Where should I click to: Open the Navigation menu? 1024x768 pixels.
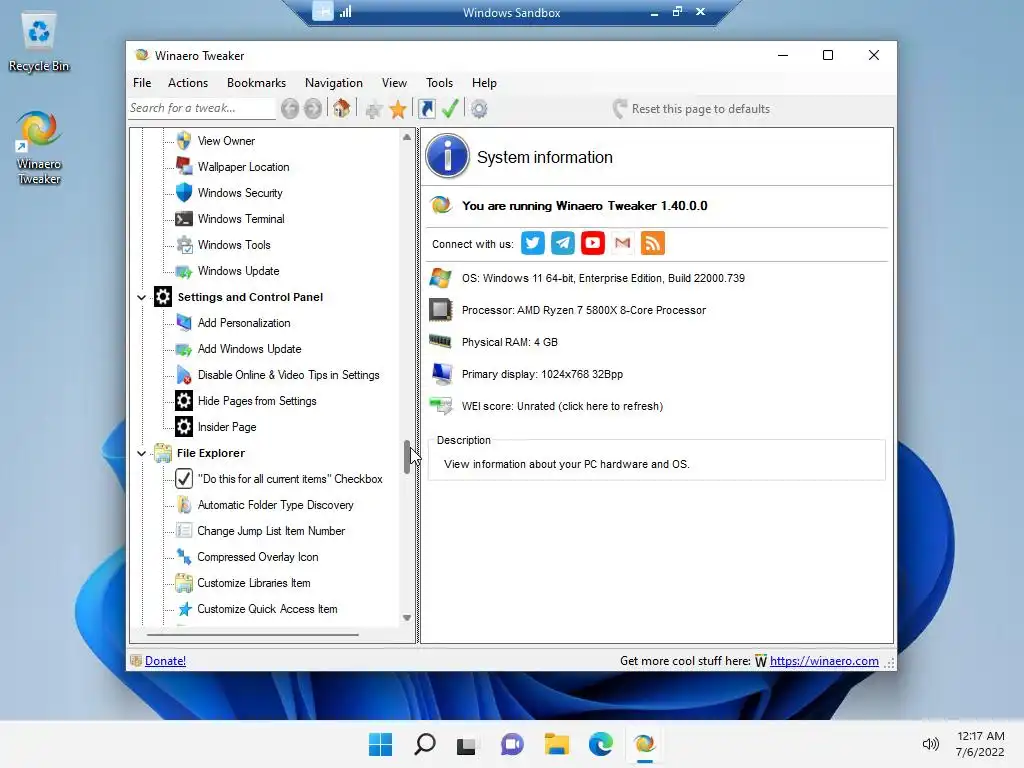coord(334,83)
